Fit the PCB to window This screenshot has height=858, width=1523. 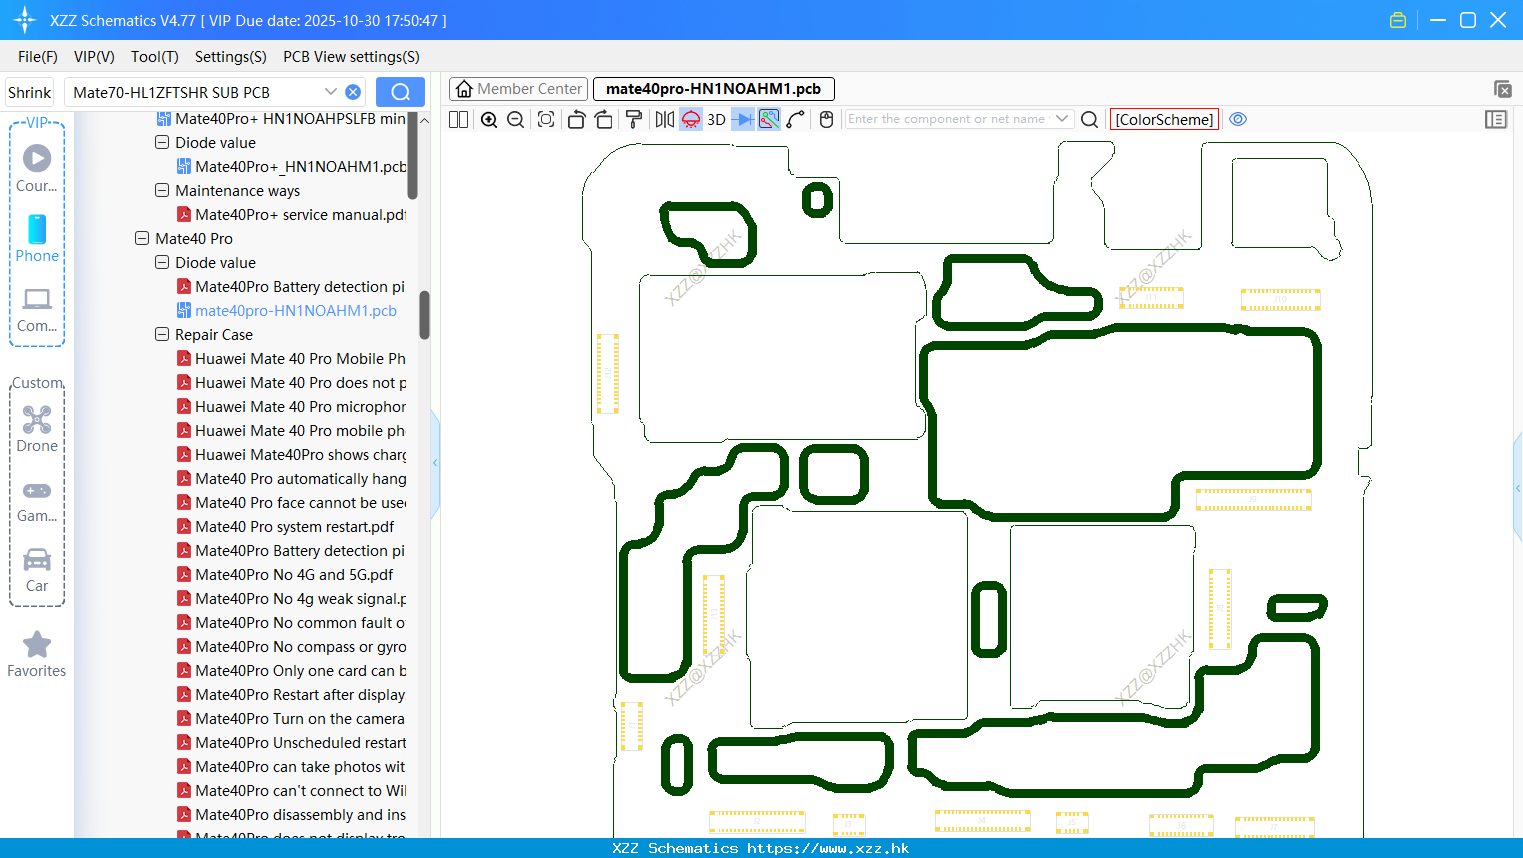(546, 119)
